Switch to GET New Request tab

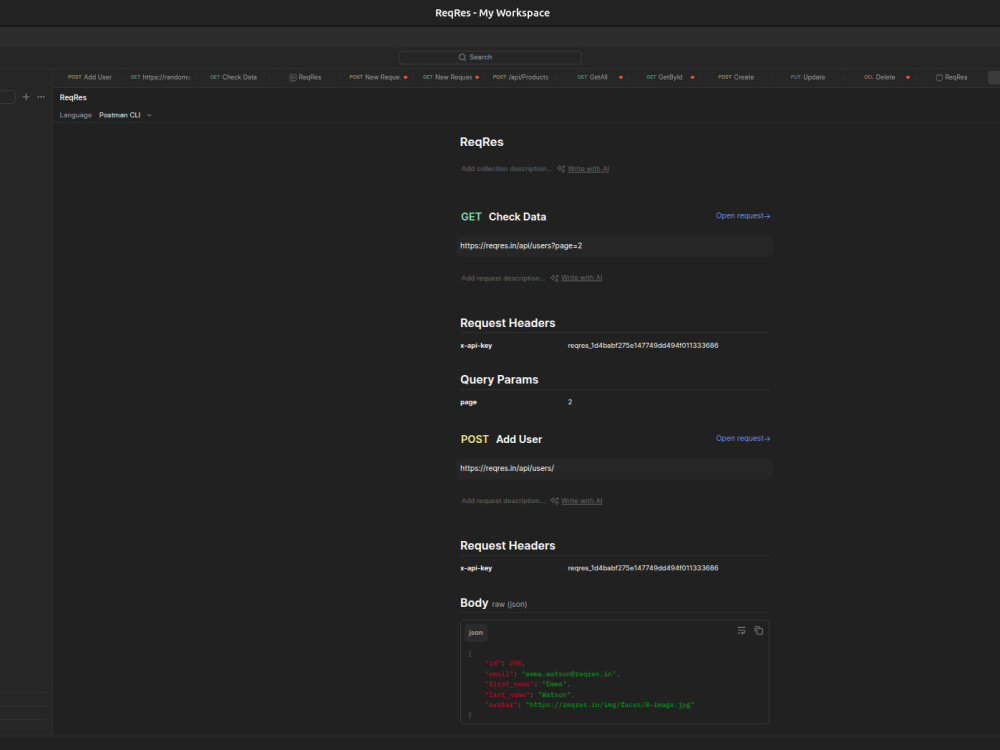pyautogui.click(x=447, y=77)
